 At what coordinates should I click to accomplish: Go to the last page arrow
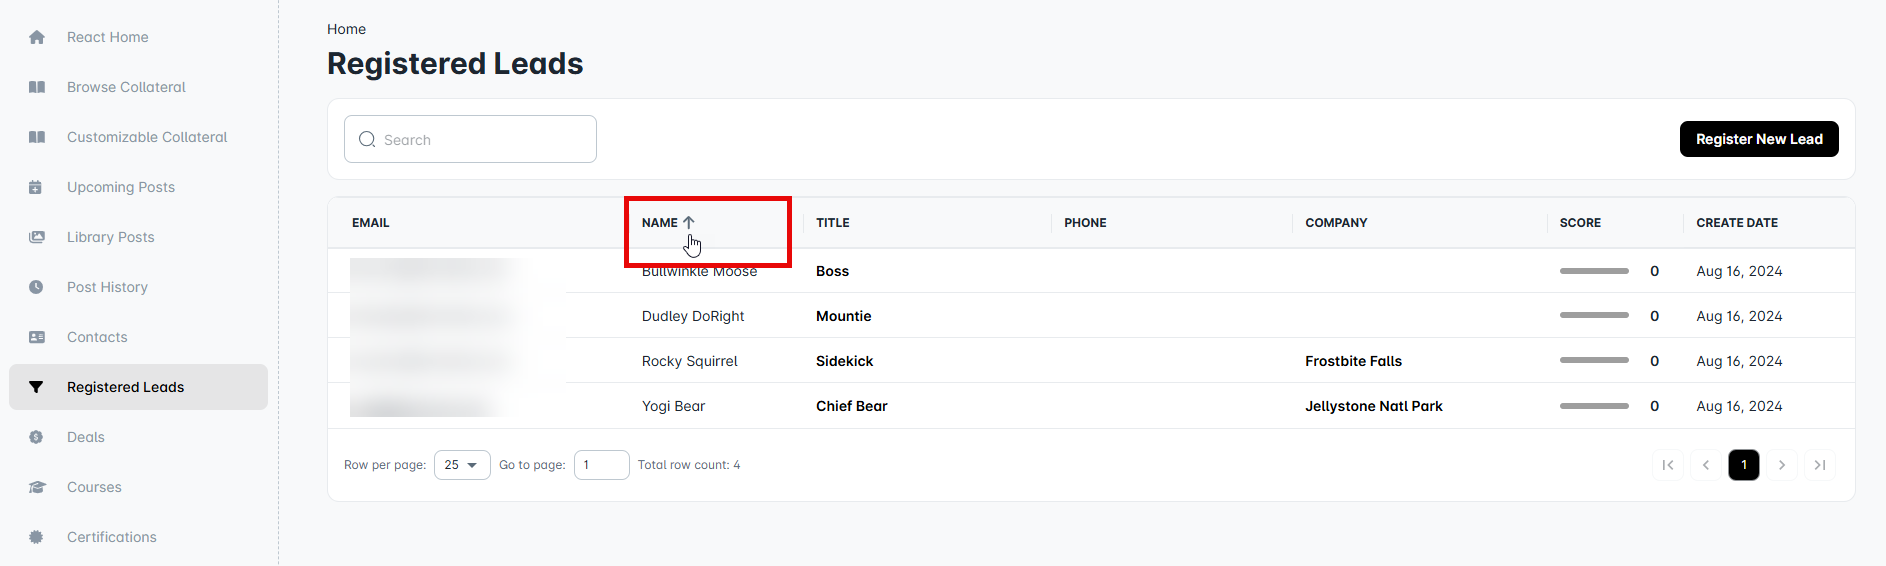click(x=1820, y=465)
